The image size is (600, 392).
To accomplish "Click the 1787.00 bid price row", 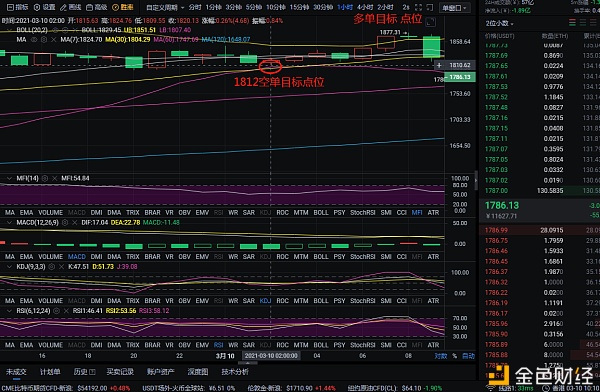I will [540, 190].
